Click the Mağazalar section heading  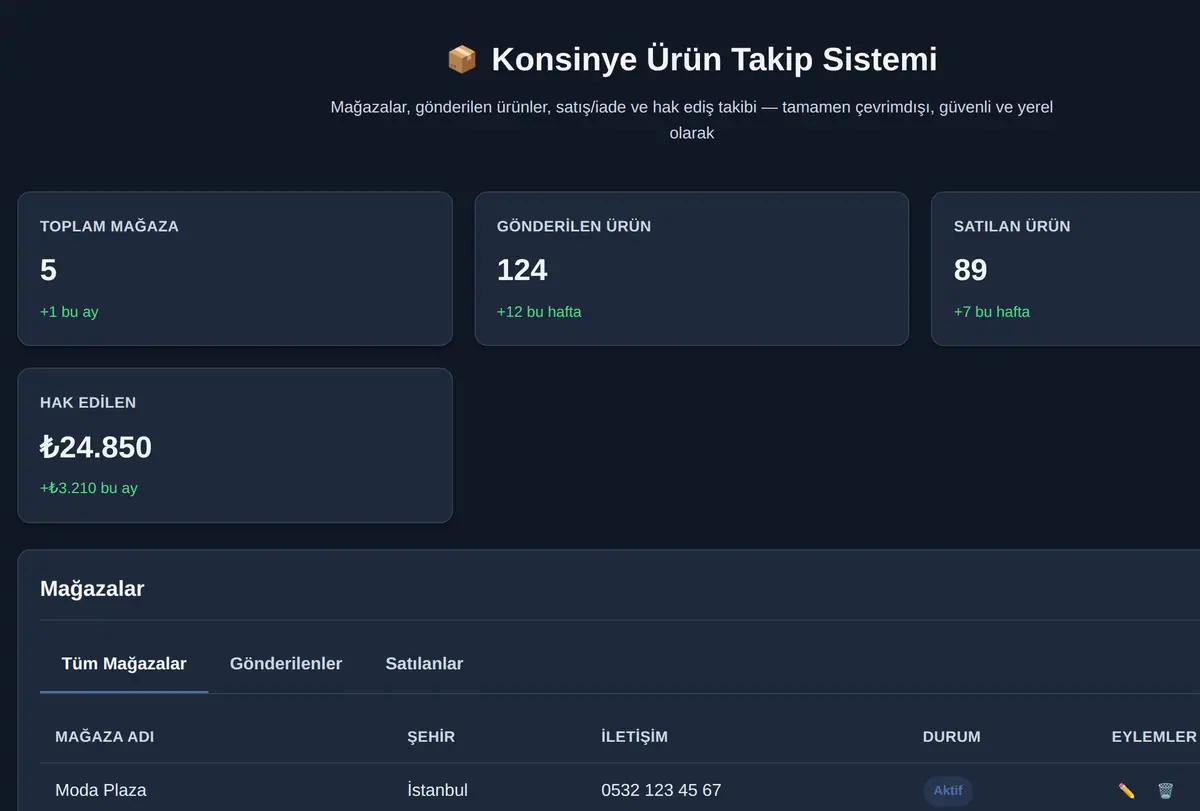click(x=92, y=589)
